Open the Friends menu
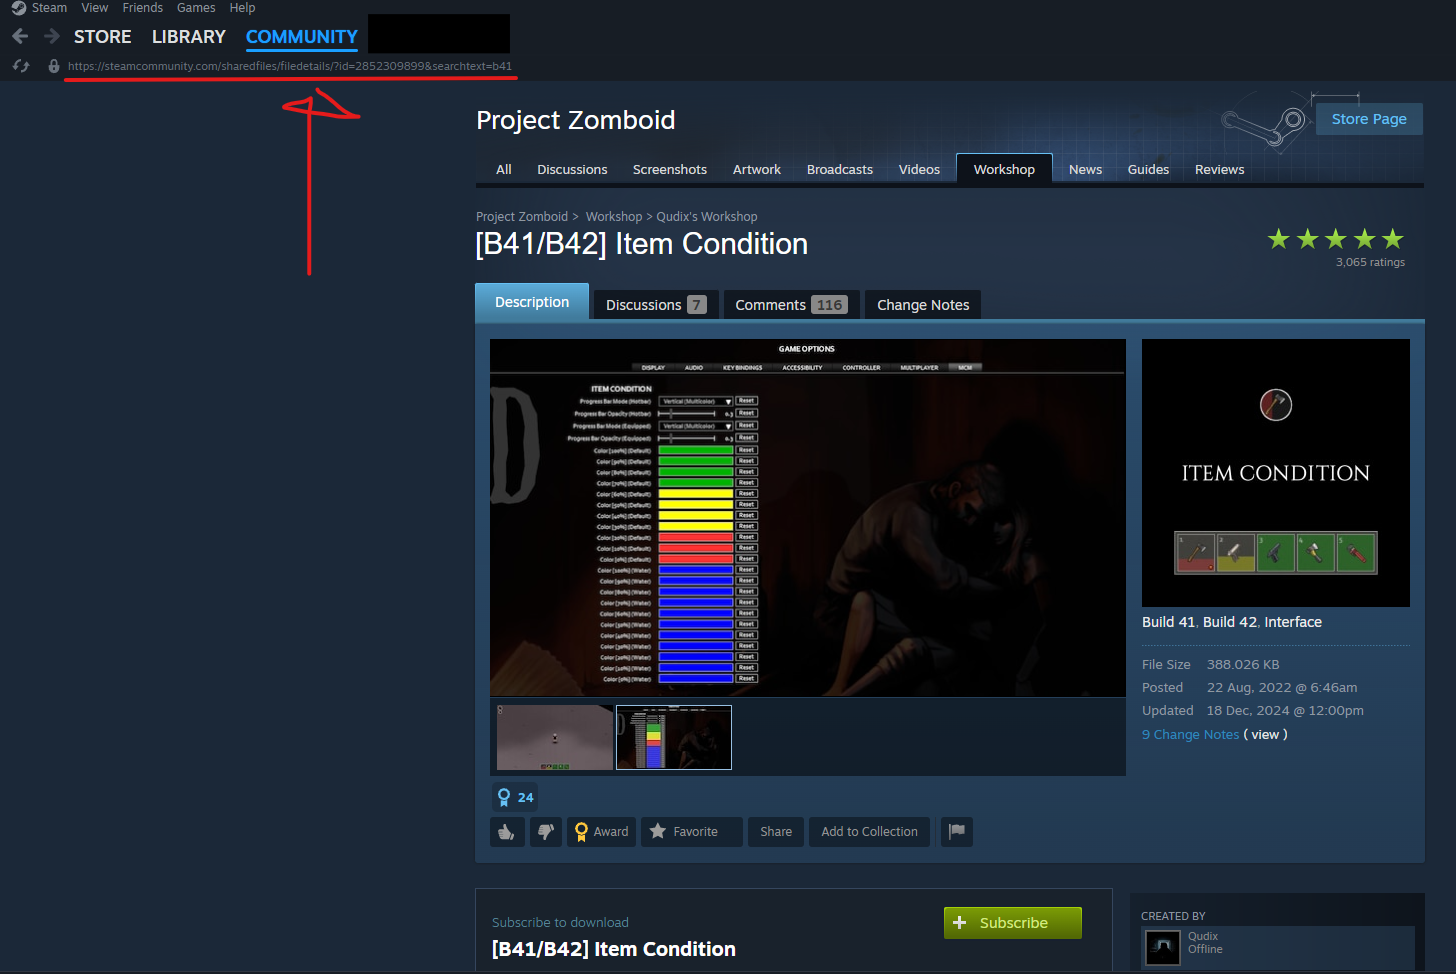 tap(143, 8)
